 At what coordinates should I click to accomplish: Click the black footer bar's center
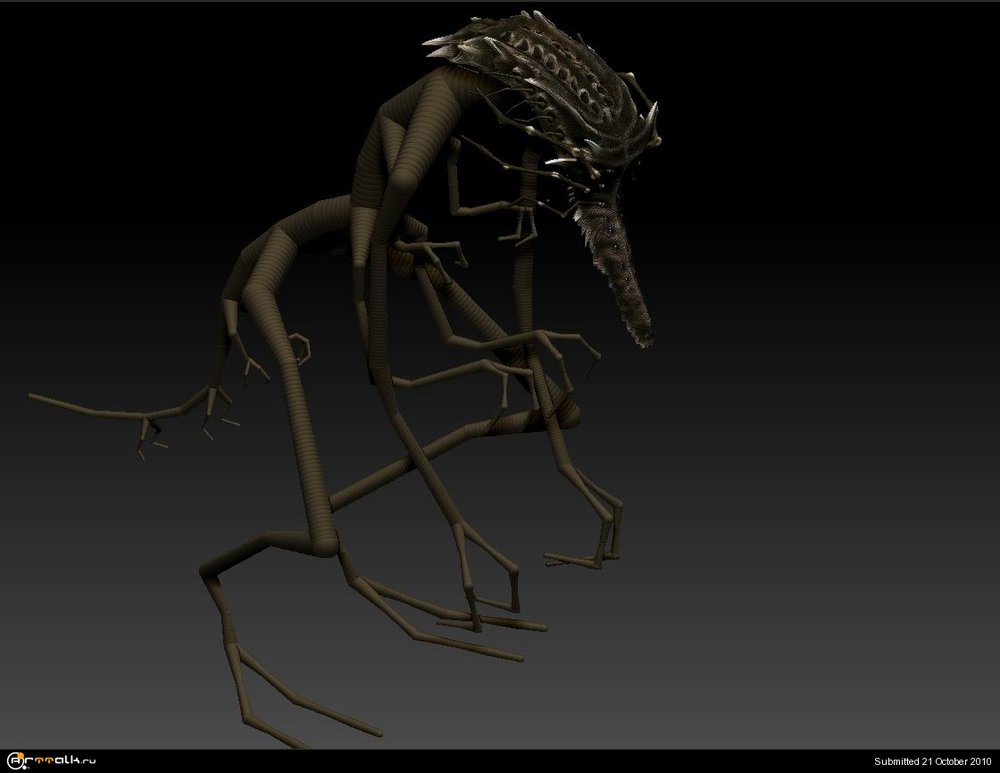click(x=500, y=762)
